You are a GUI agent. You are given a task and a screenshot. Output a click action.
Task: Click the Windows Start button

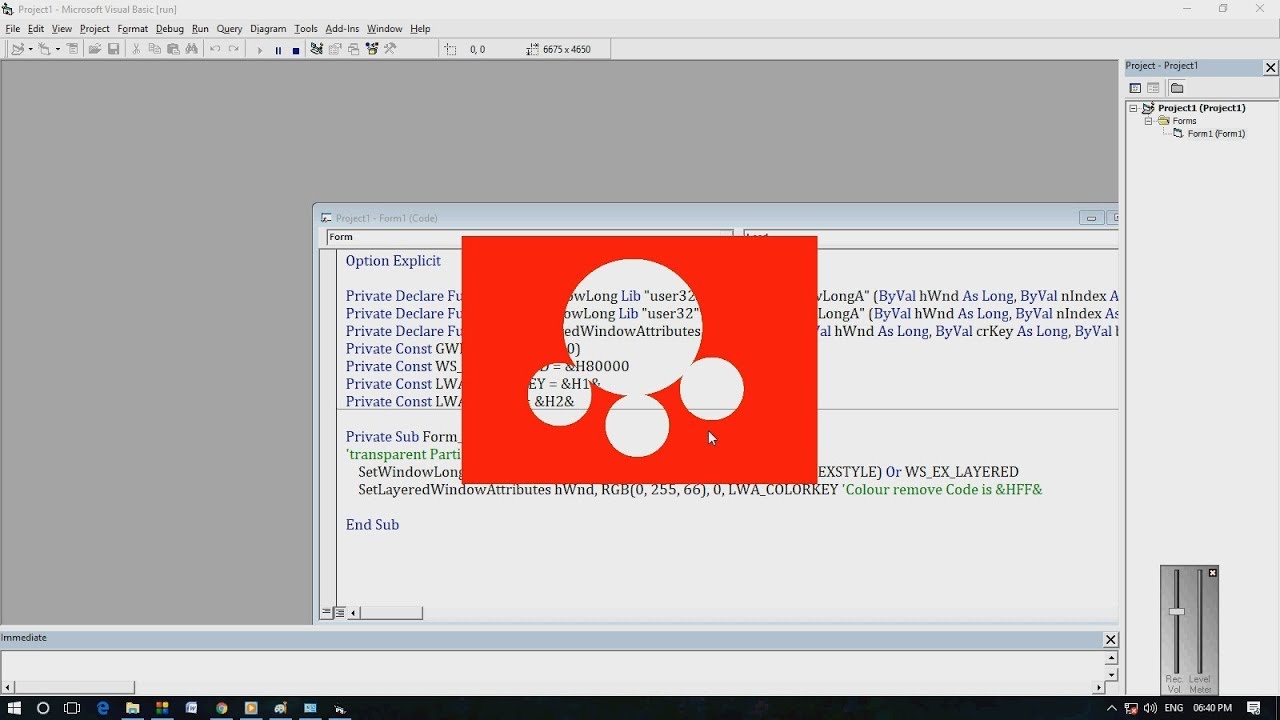point(14,708)
